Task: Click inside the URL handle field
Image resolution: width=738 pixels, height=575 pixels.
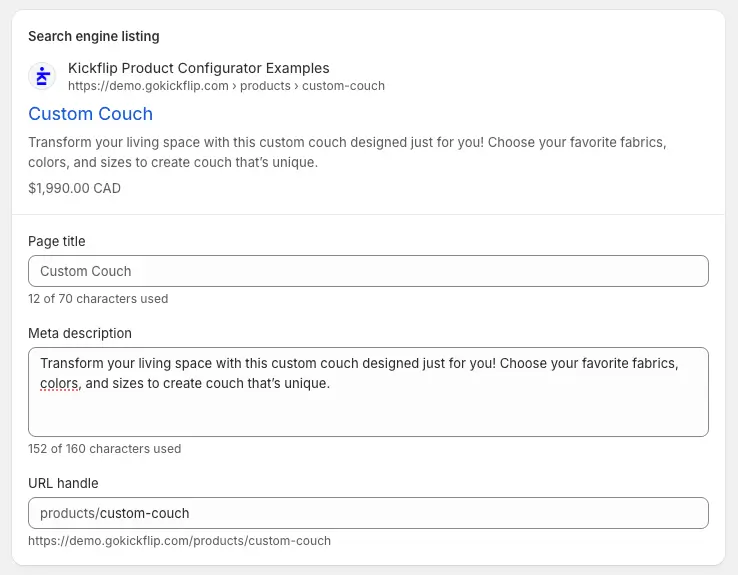Action: (440, 513)
